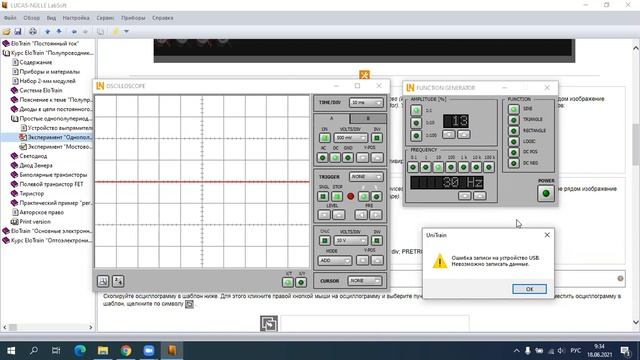The height and width of the screenshot is (360, 640).
Task: Open TIME/DIV dropdown
Action: [366, 103]
